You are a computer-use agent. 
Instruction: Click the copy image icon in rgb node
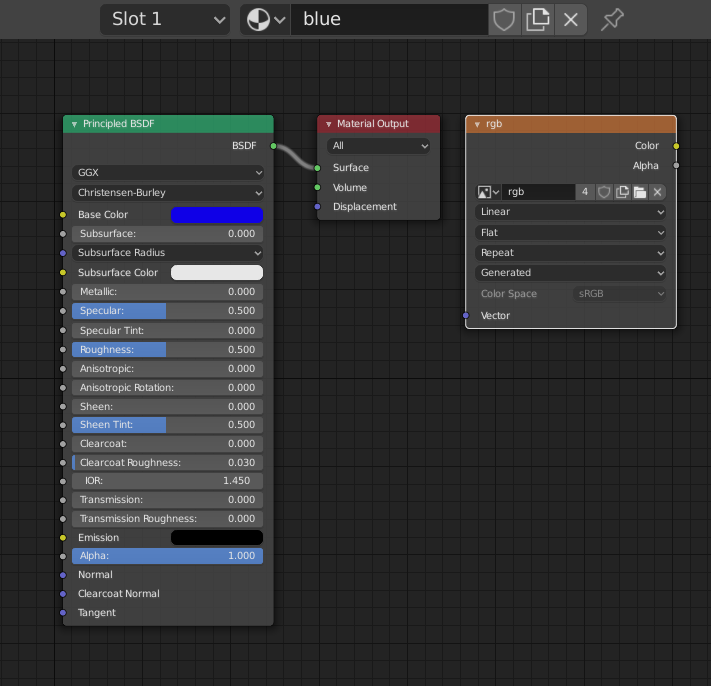point(622,192)
